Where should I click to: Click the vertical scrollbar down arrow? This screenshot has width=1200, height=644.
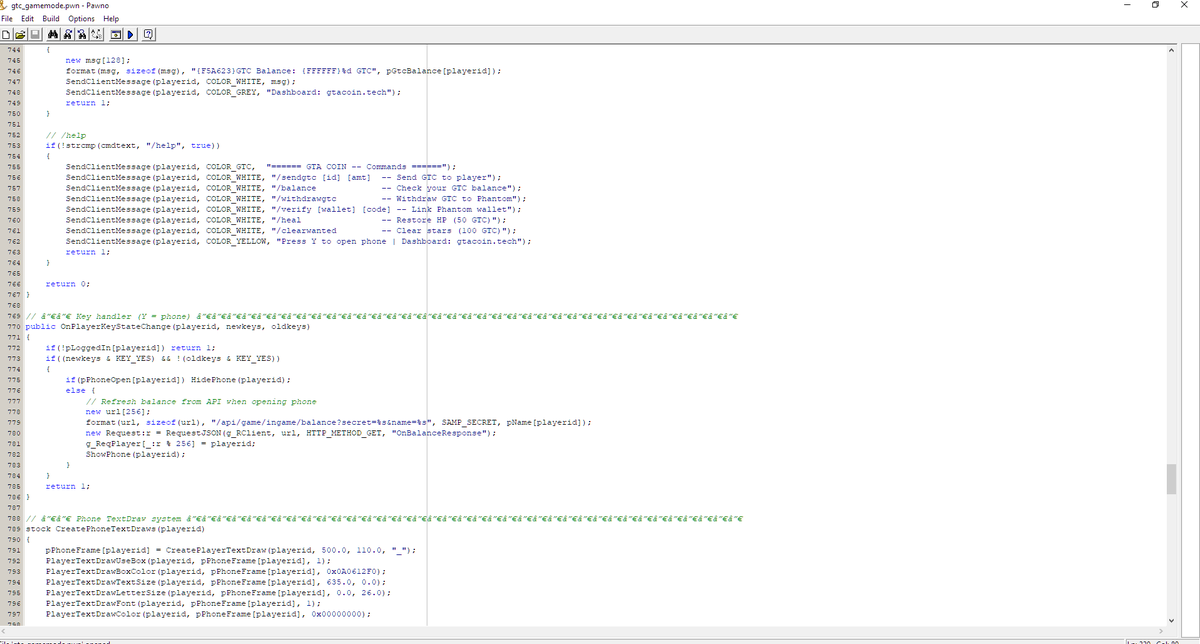click(1172, 620)
